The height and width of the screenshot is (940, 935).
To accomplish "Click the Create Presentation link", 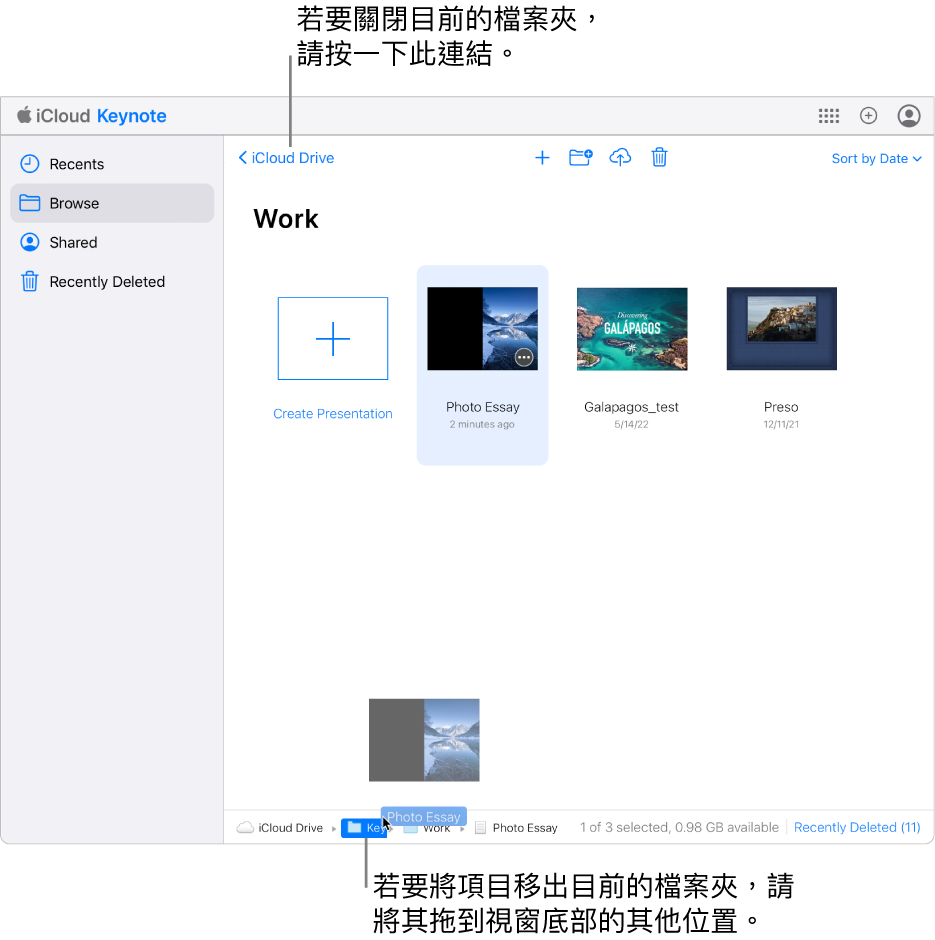I will pos(333,414).
